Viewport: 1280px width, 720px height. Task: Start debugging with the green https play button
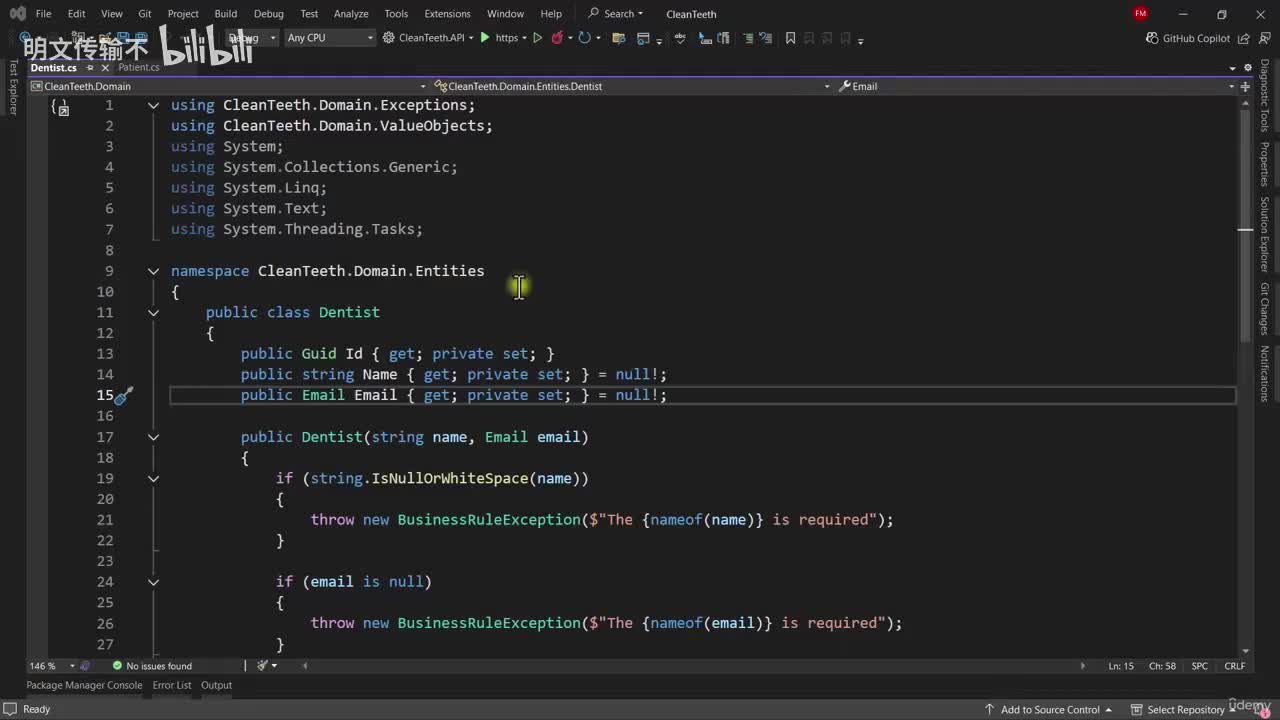click(486, 38)
